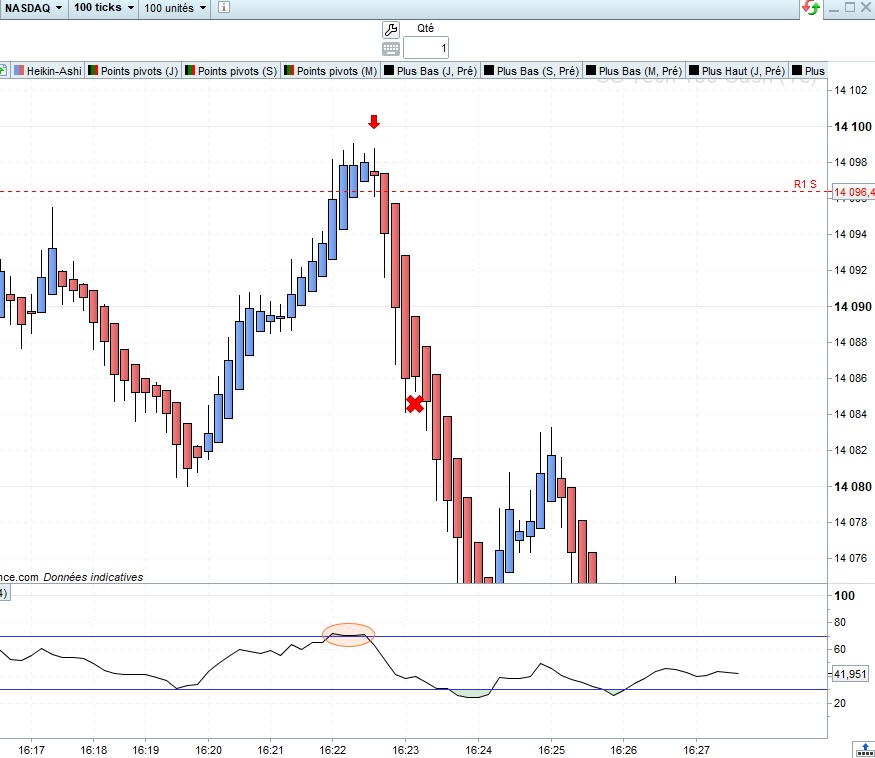Viewport: 875px width, 758px height.
Task: Click the info icon in the top bar
Action: (x=224, y=7)
